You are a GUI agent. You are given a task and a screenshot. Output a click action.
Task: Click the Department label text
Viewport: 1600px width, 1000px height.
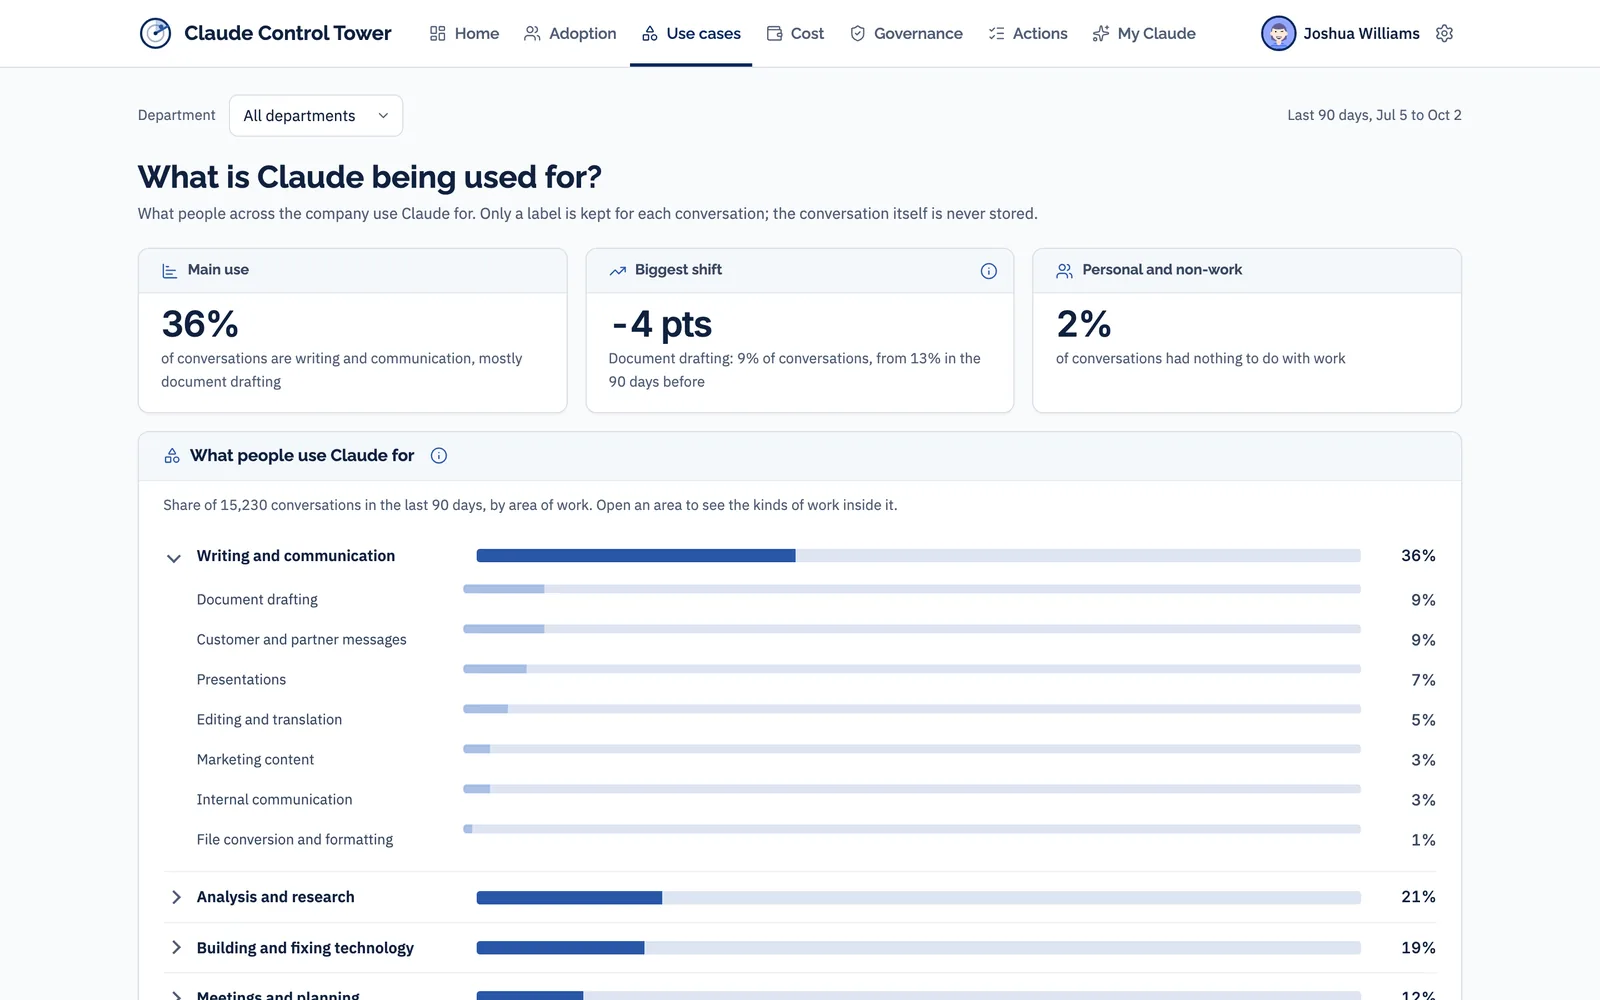point(177,115)
